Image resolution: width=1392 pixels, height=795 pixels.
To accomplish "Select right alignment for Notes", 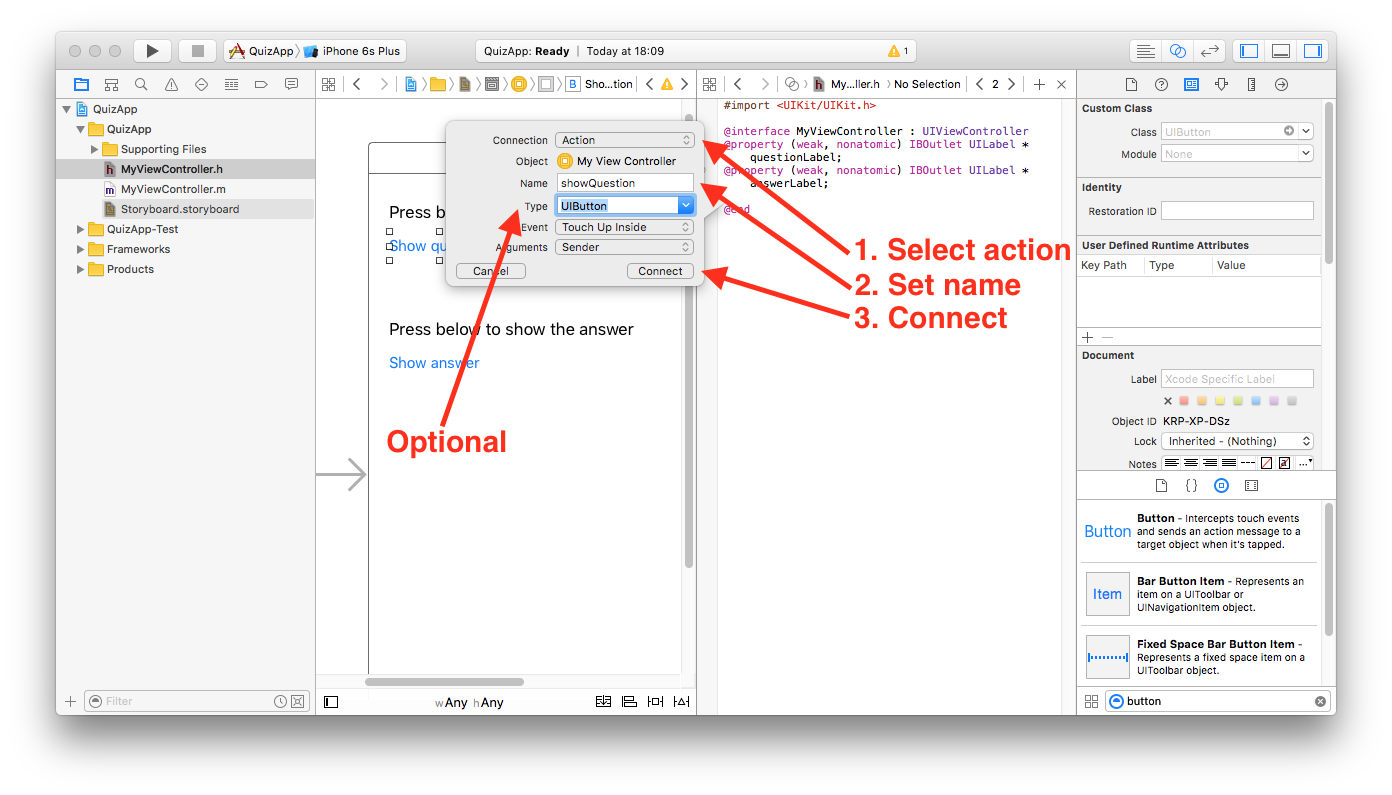I will click(x=1209, y=463).
